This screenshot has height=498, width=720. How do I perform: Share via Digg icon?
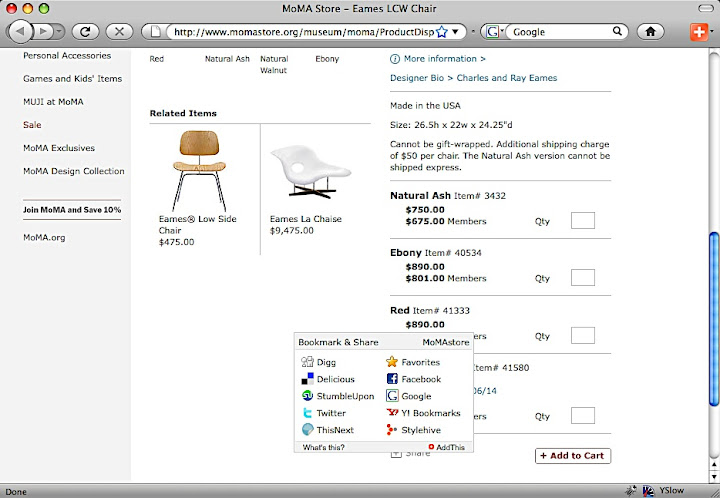[307, 362]
